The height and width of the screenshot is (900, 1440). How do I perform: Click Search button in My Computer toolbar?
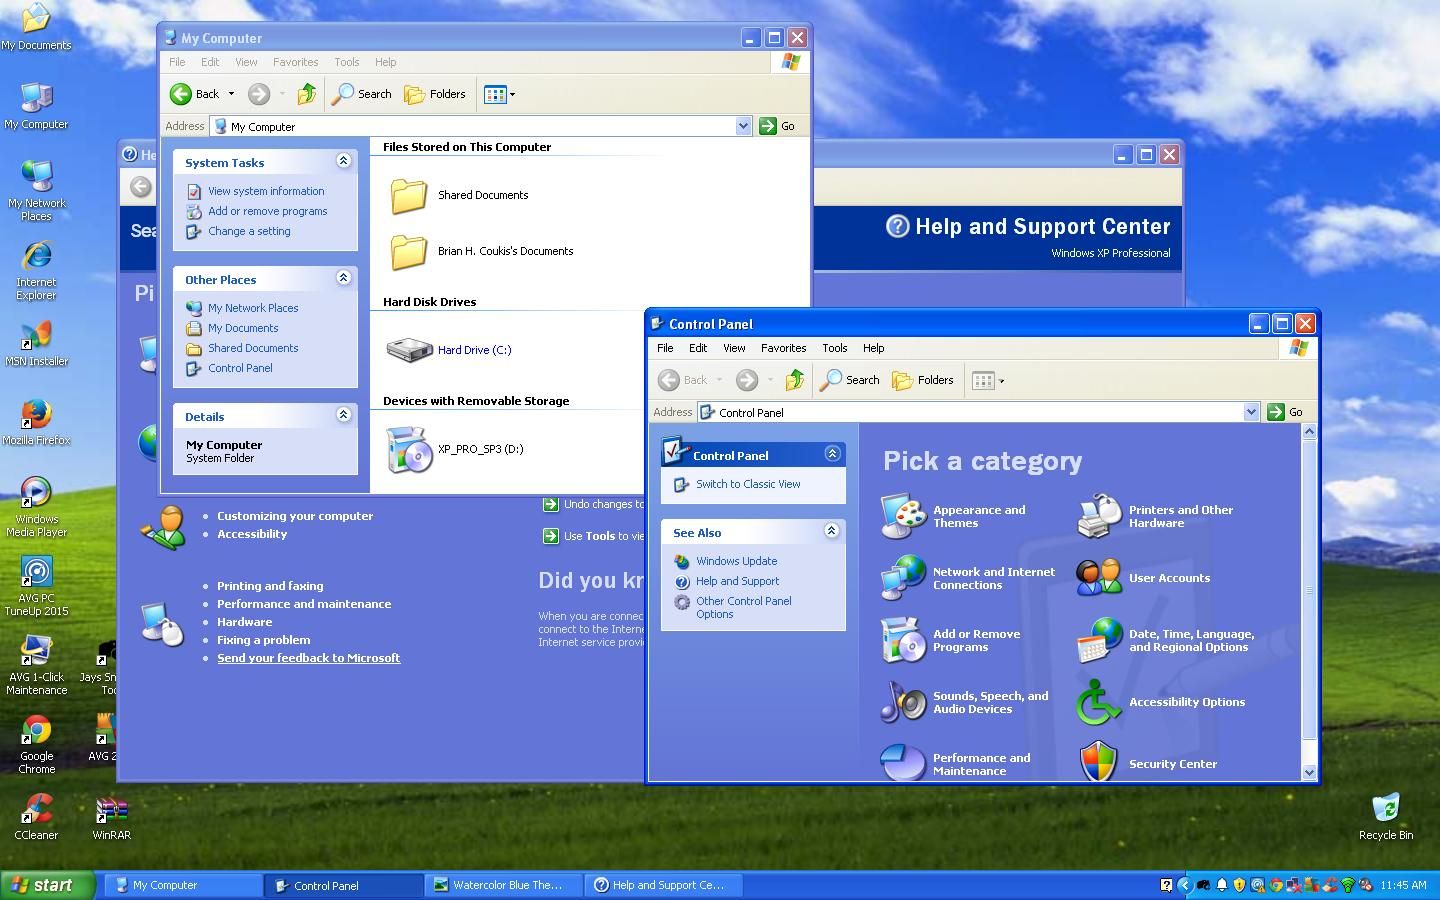click(x=362, y=94)
